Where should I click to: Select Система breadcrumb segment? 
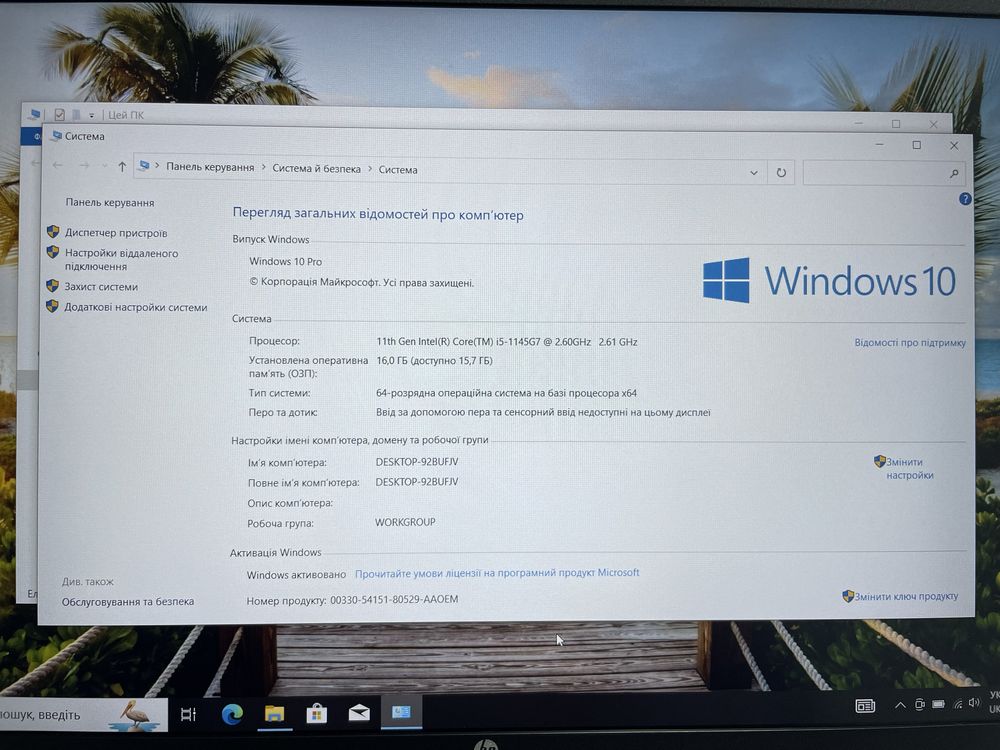click(398, 170)
